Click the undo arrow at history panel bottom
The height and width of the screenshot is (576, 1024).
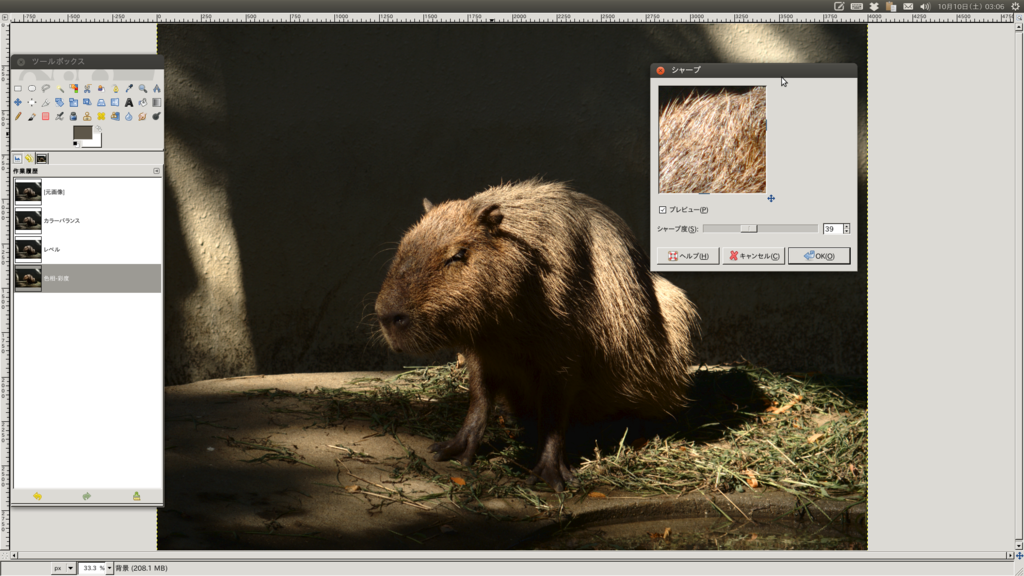(x=37, y=496)
